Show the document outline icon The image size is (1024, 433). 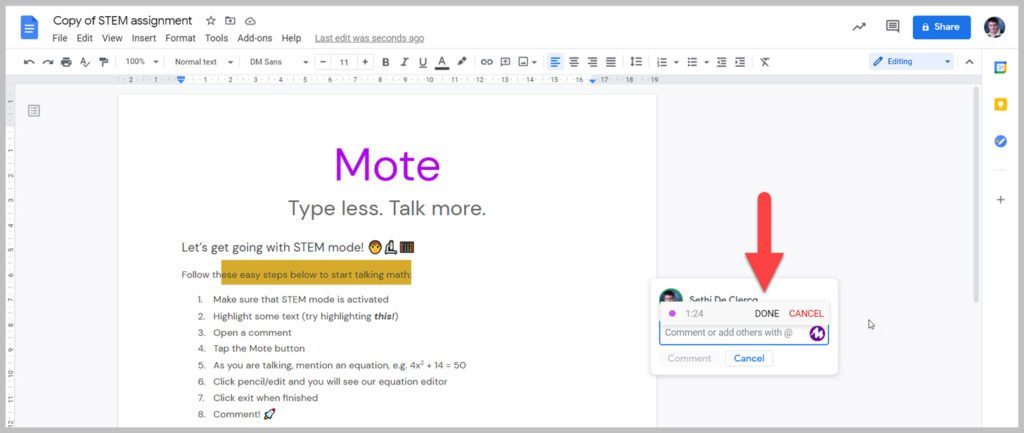tap(34, 111)
